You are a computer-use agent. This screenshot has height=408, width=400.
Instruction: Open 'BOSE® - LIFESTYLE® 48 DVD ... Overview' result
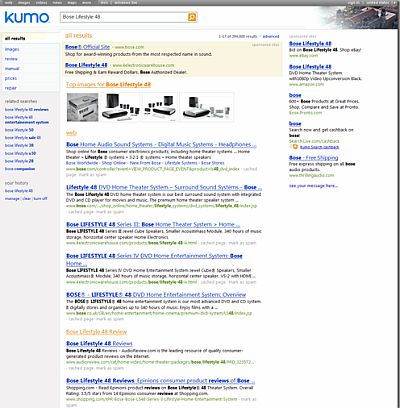[156, 295]
